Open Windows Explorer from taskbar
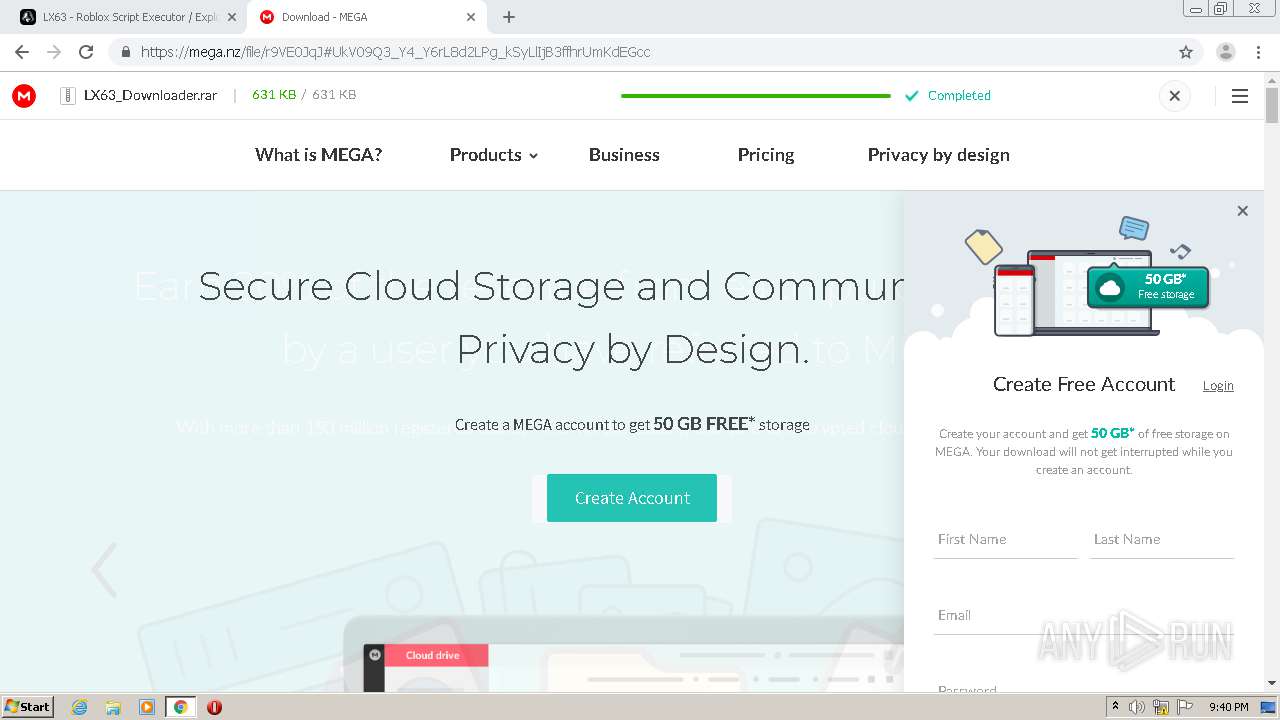 113,707
